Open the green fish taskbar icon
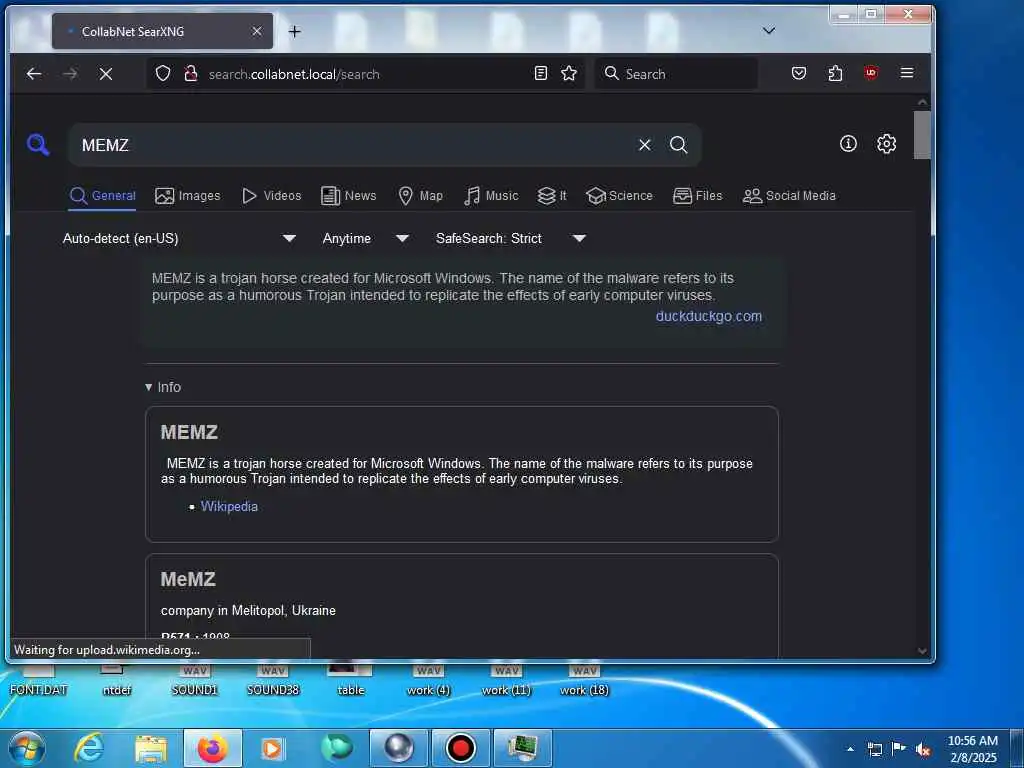 coord(336,748)
